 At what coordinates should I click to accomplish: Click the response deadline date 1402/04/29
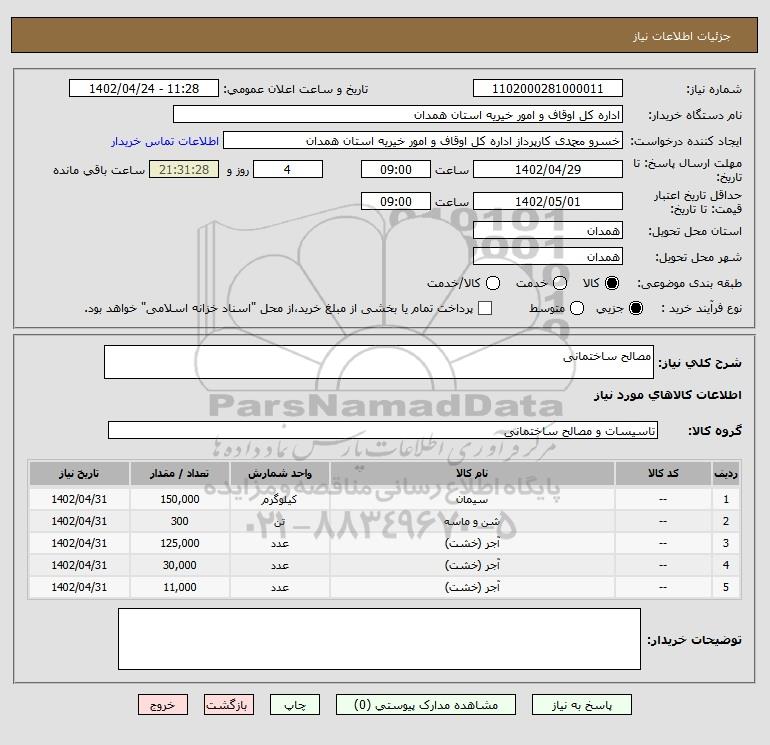click(x=548, y=169)
